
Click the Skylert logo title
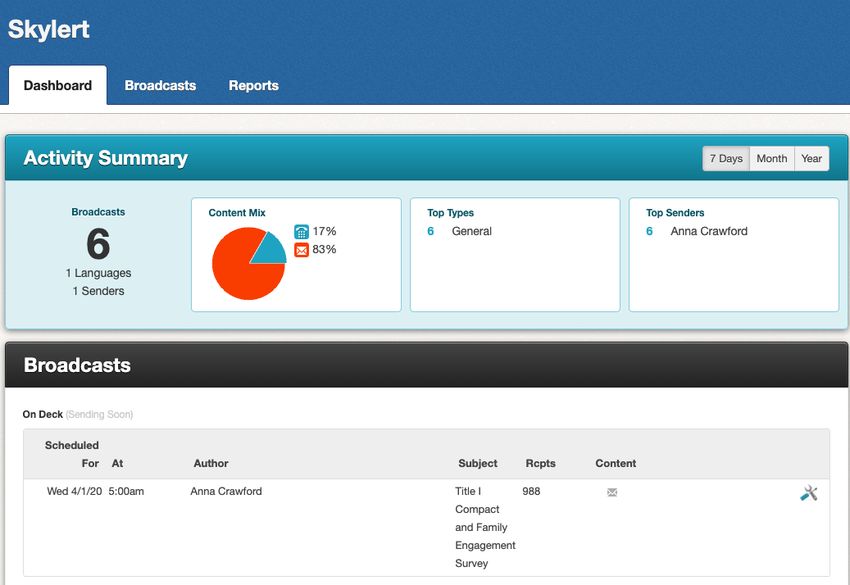(49, 29)
